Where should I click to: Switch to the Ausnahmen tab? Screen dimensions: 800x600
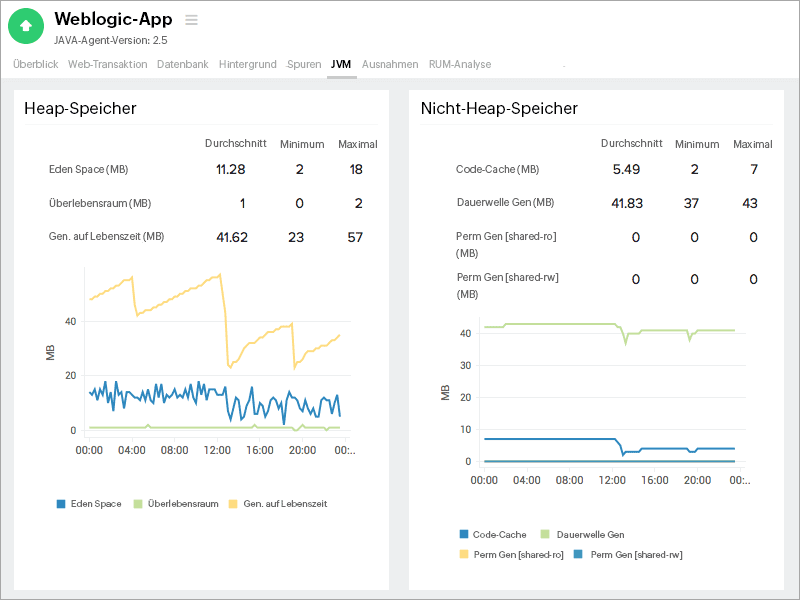[390, 64]
